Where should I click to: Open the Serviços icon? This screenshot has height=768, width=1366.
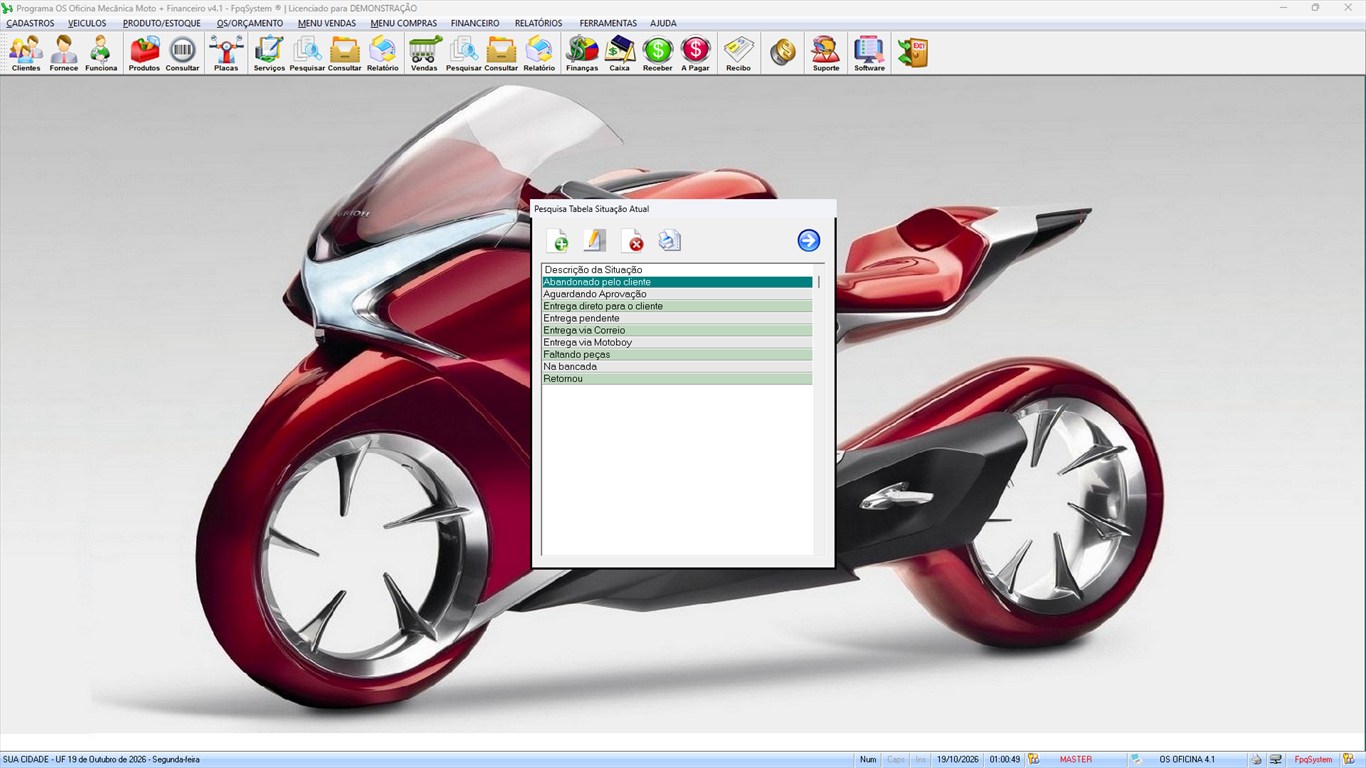pyautogui.click(x=269, y=53)
